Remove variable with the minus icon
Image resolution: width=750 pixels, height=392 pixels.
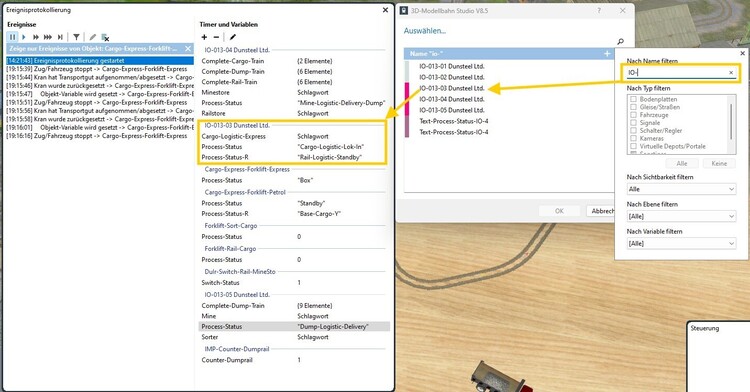pyautogui.click(x=216, y=37)
